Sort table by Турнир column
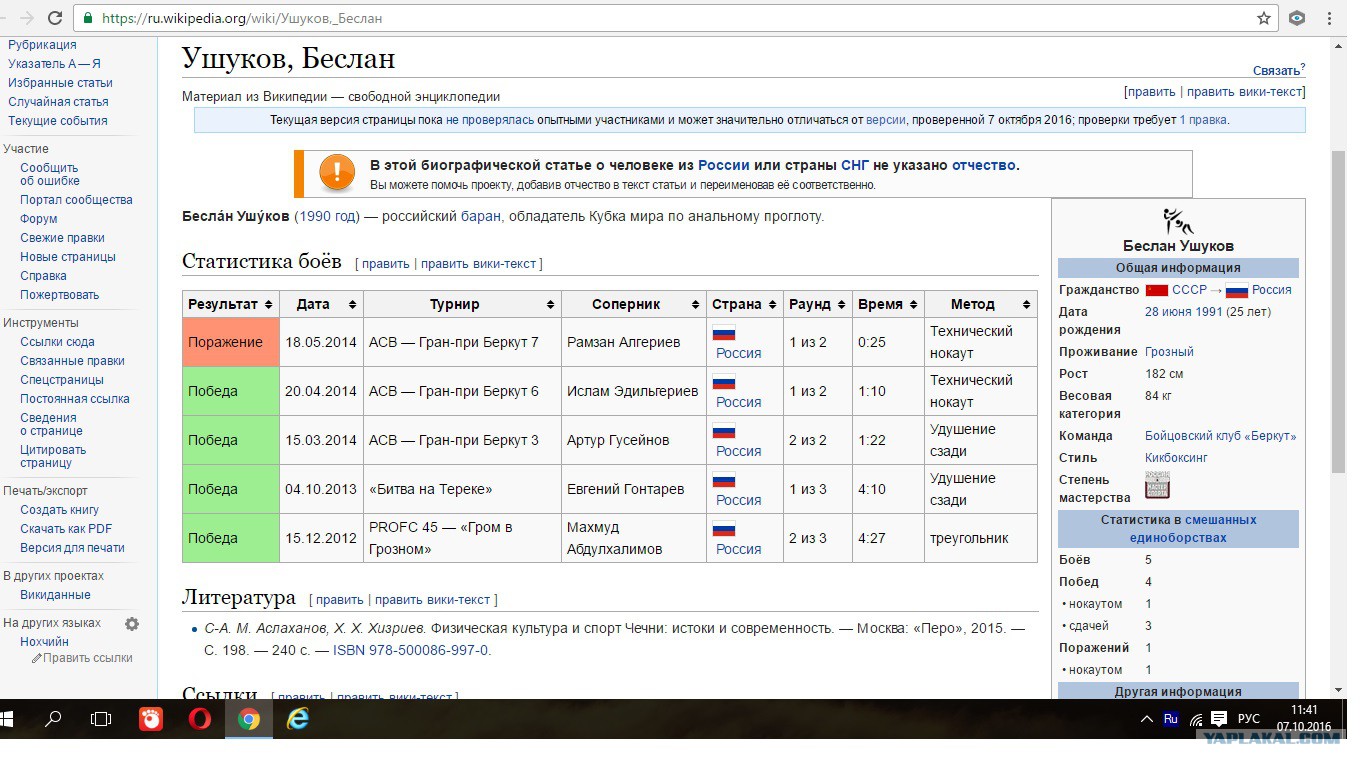The width and height of the screenshot is (1366, 768). (x=550, y=304)
